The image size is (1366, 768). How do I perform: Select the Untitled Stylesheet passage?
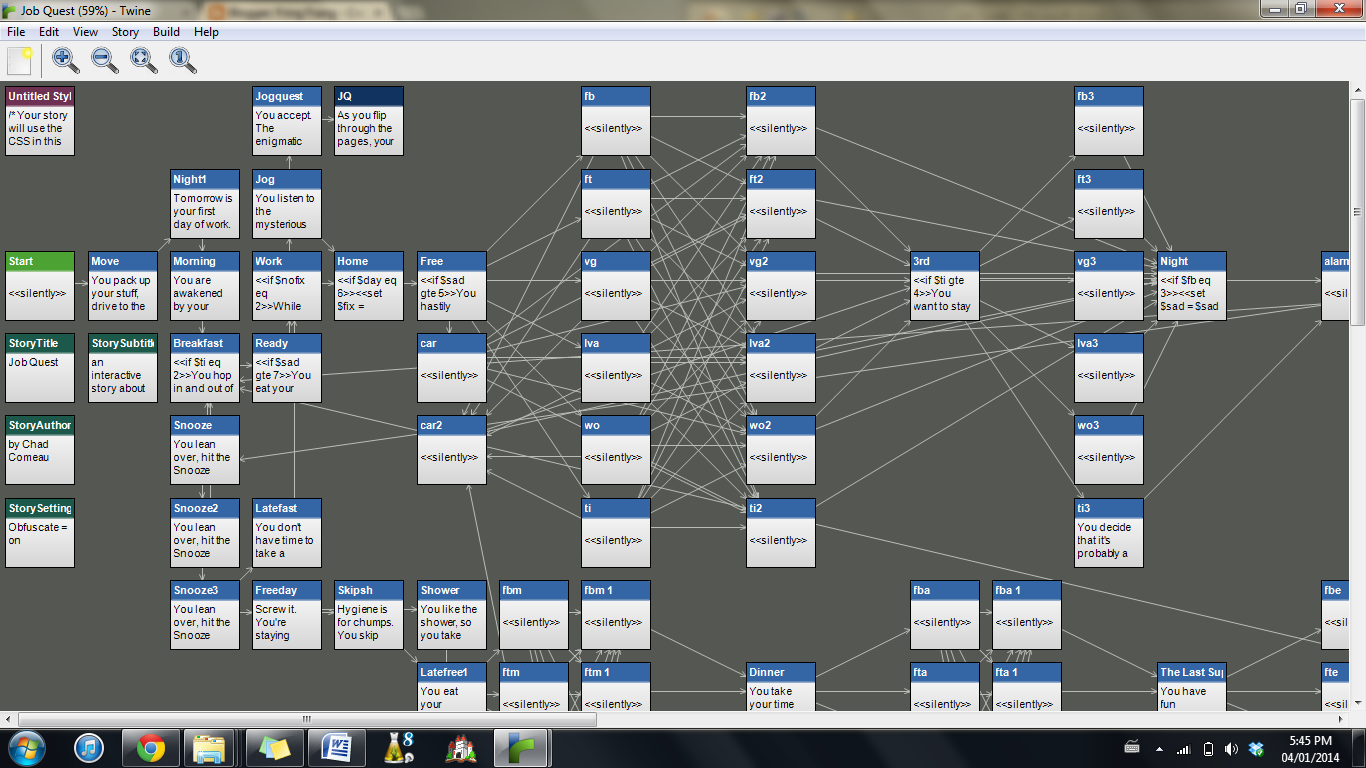(x=40, y=120)
